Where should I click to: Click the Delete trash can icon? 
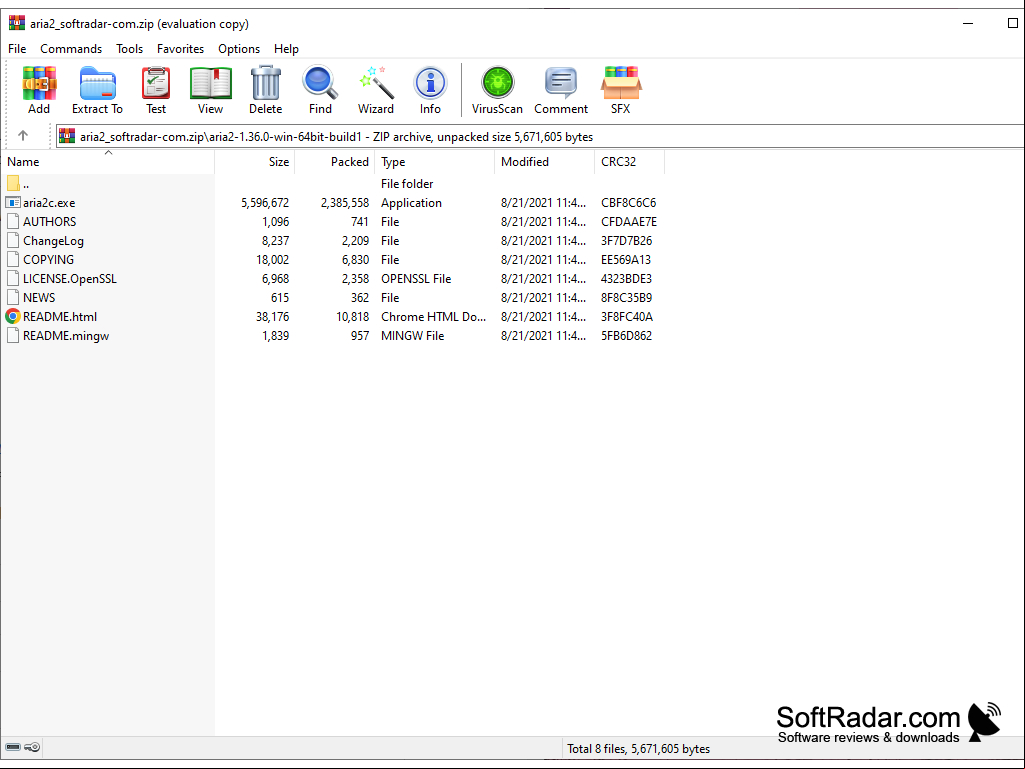click(x=265, y=84)
